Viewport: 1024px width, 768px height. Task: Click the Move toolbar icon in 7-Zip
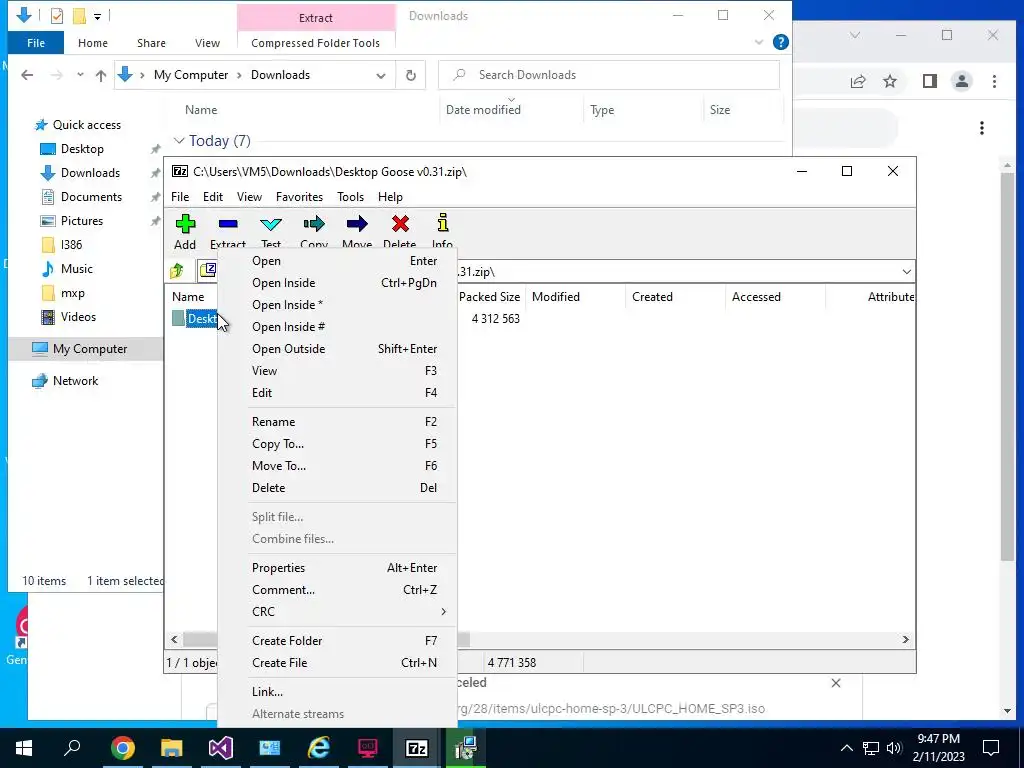pyautogui.click(x=357, y=224)
